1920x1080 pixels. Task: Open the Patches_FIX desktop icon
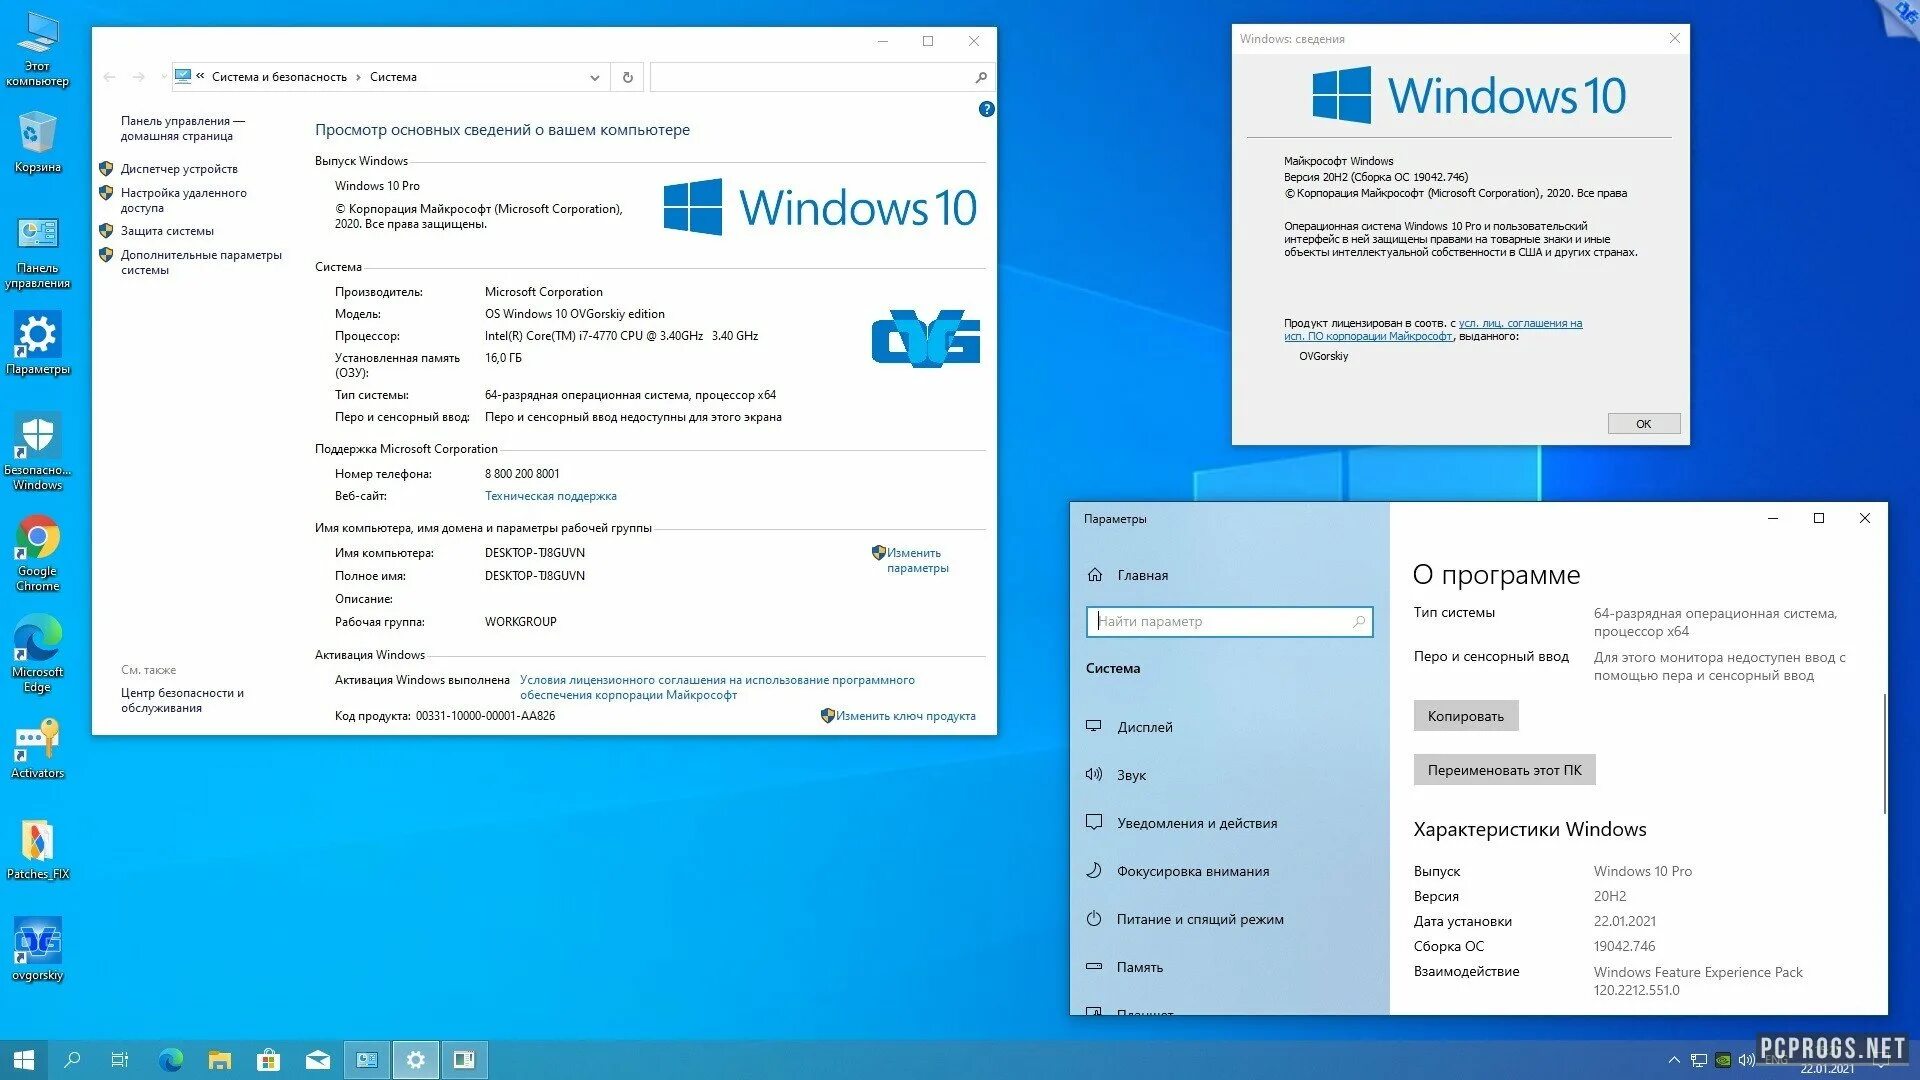pyautogui.click(x=37, y=845)
